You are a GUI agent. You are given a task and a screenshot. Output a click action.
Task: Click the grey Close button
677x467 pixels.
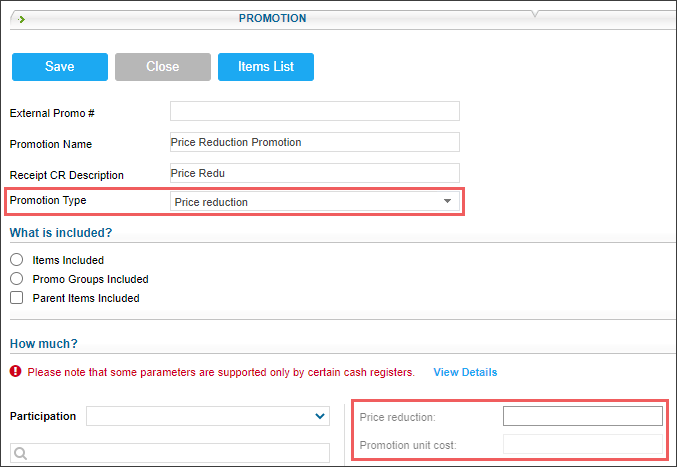[163, 67]
